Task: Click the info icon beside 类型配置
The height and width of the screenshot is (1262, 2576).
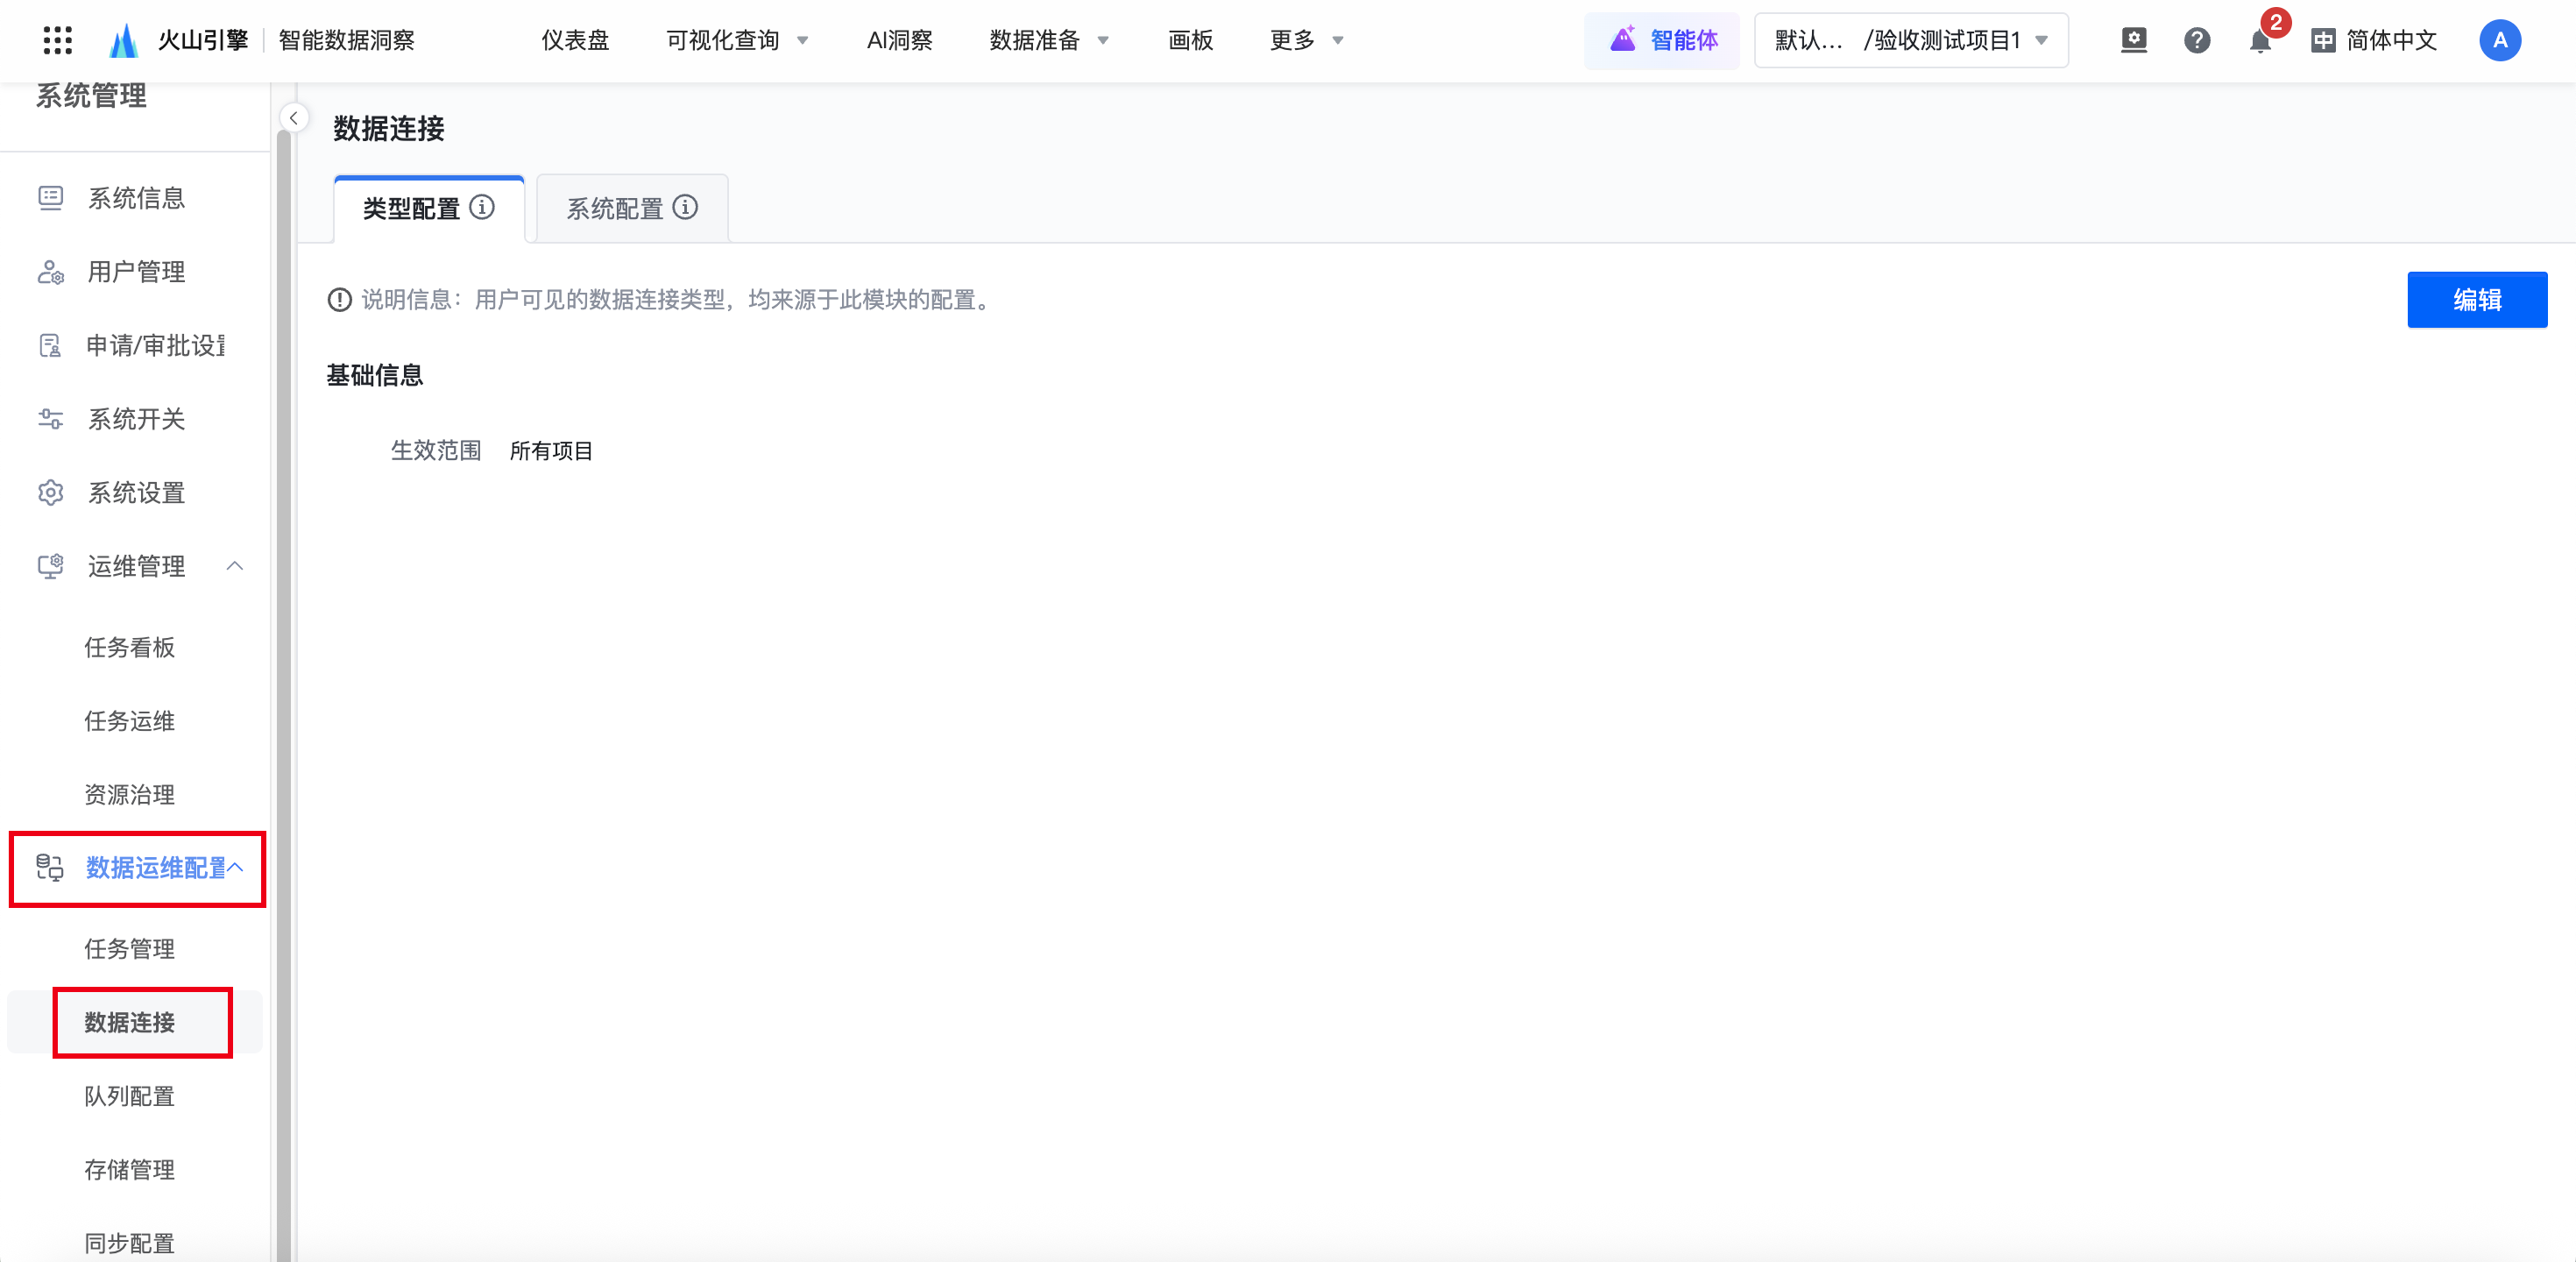Action: [x=482, y=207]
